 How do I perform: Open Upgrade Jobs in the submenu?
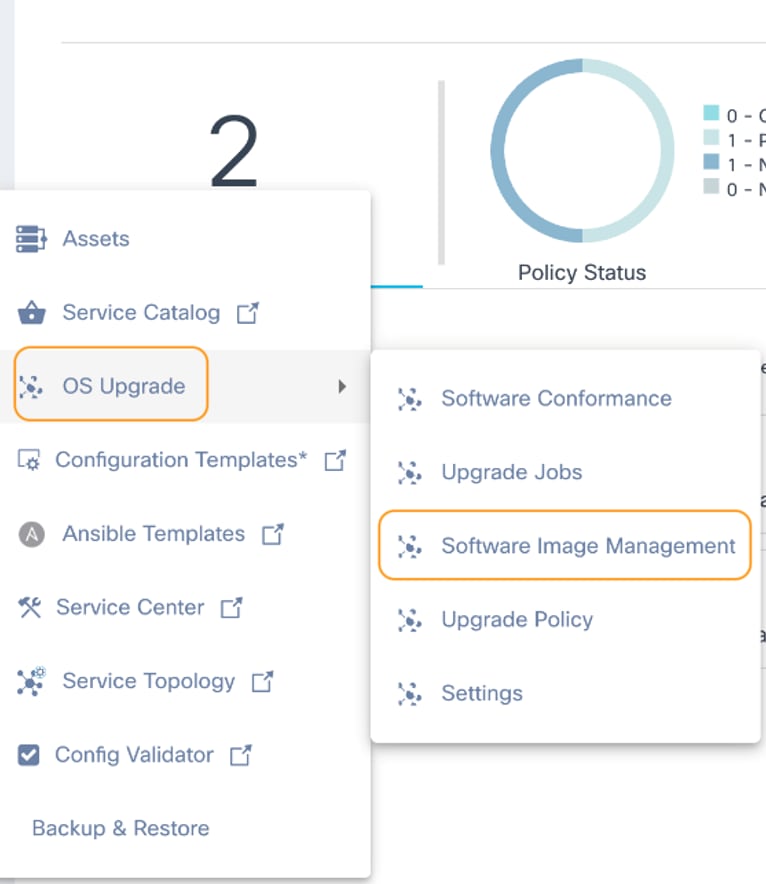tap(511, 472)
